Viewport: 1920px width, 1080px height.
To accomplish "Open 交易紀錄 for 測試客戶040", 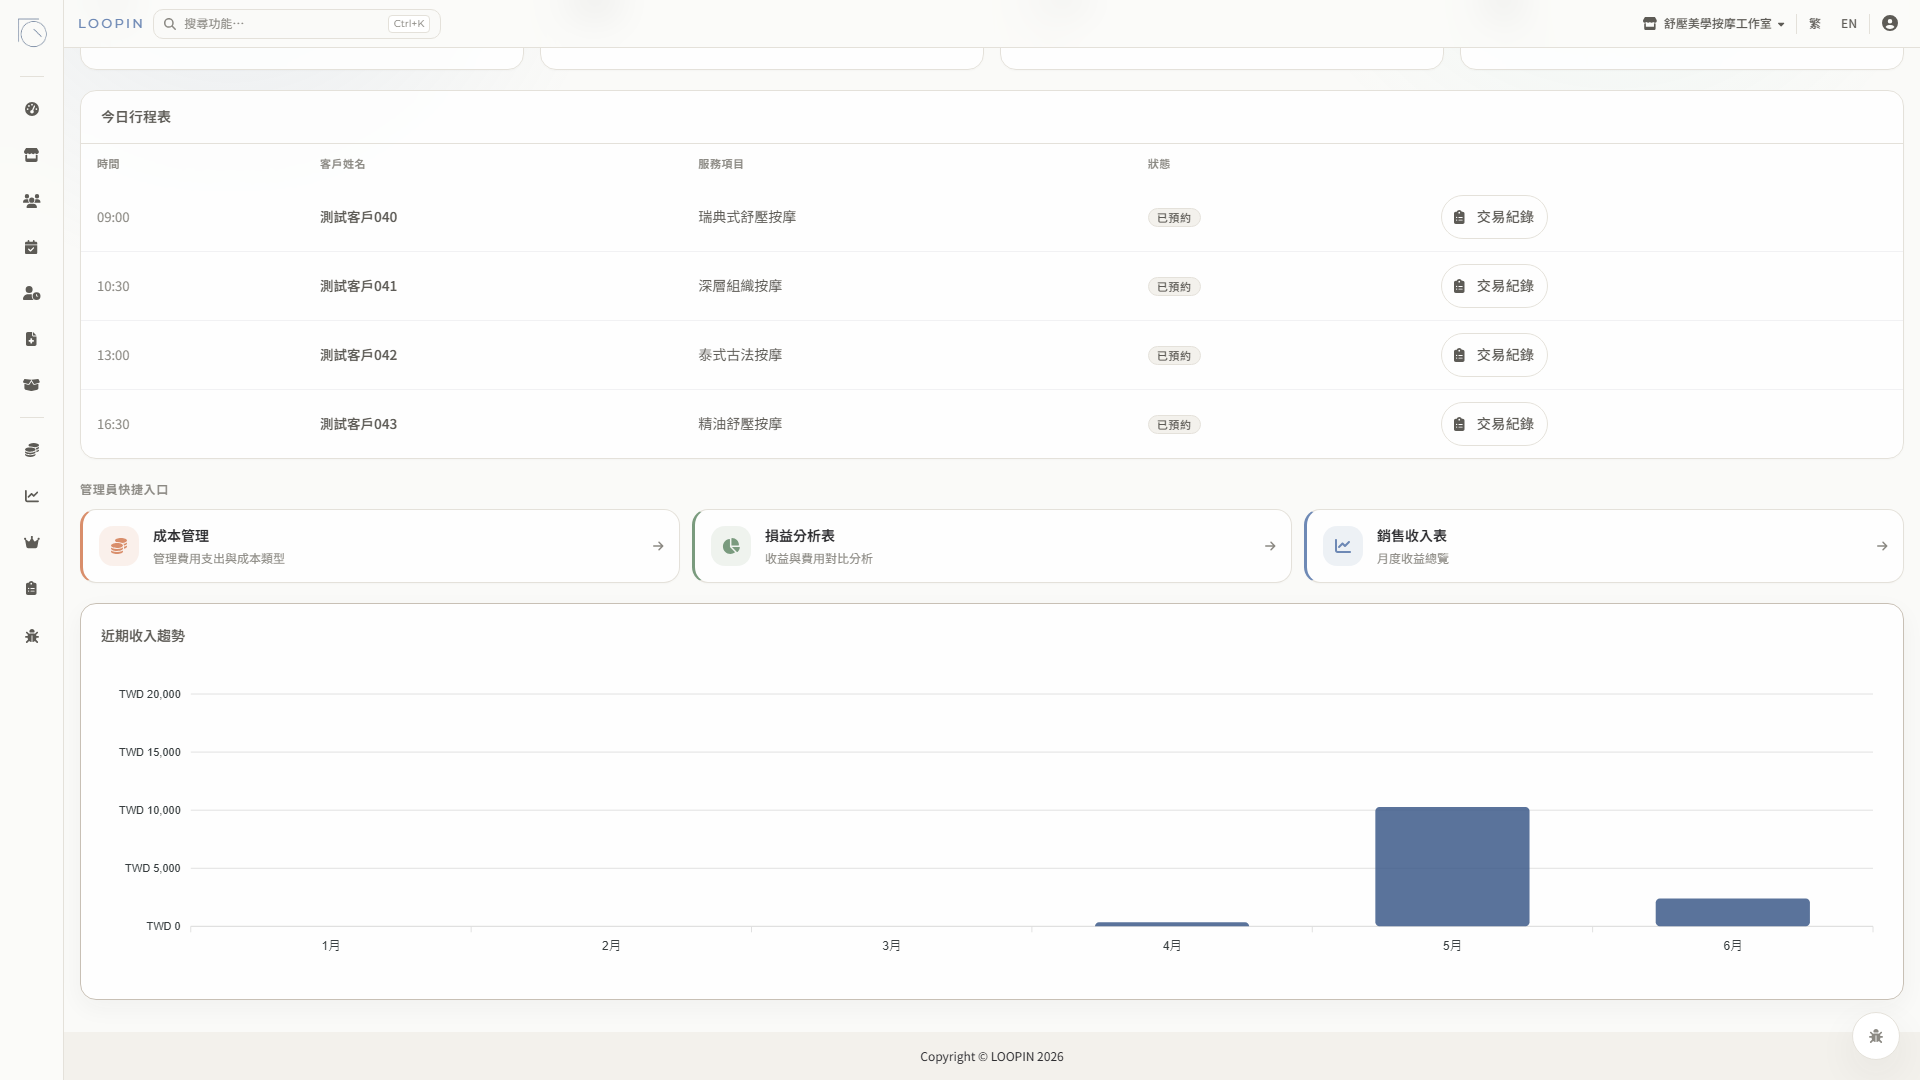I will pyautogui.click(x=1494, y=217).
